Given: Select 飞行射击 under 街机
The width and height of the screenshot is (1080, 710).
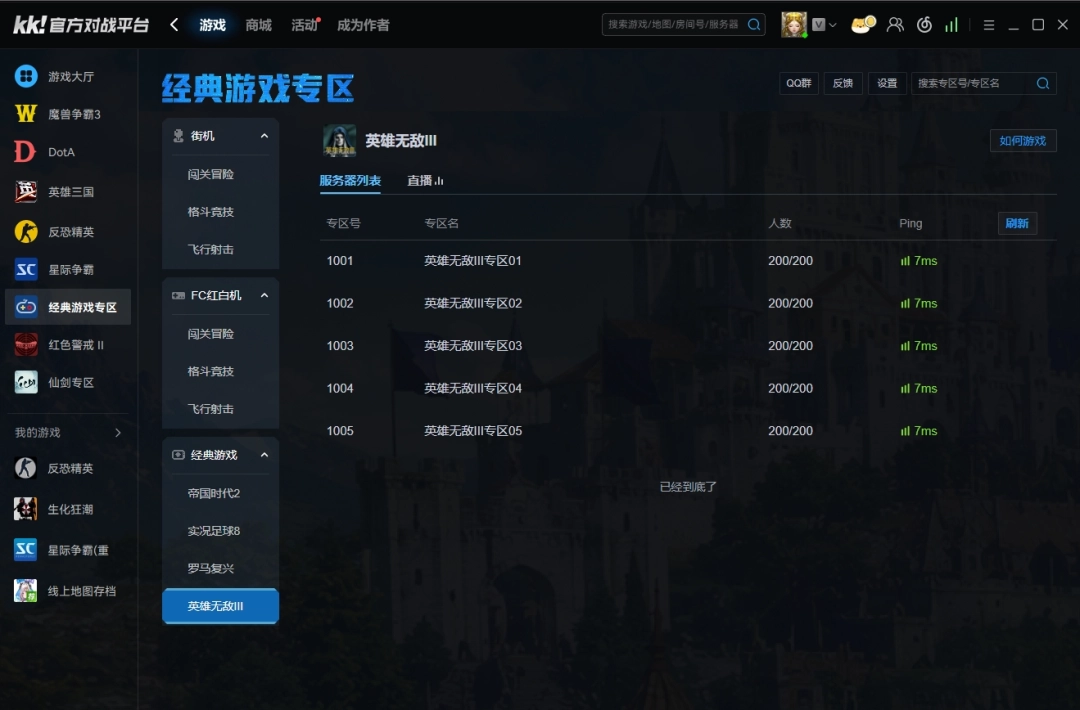Looking at the screenshot, I should (211, 249).
